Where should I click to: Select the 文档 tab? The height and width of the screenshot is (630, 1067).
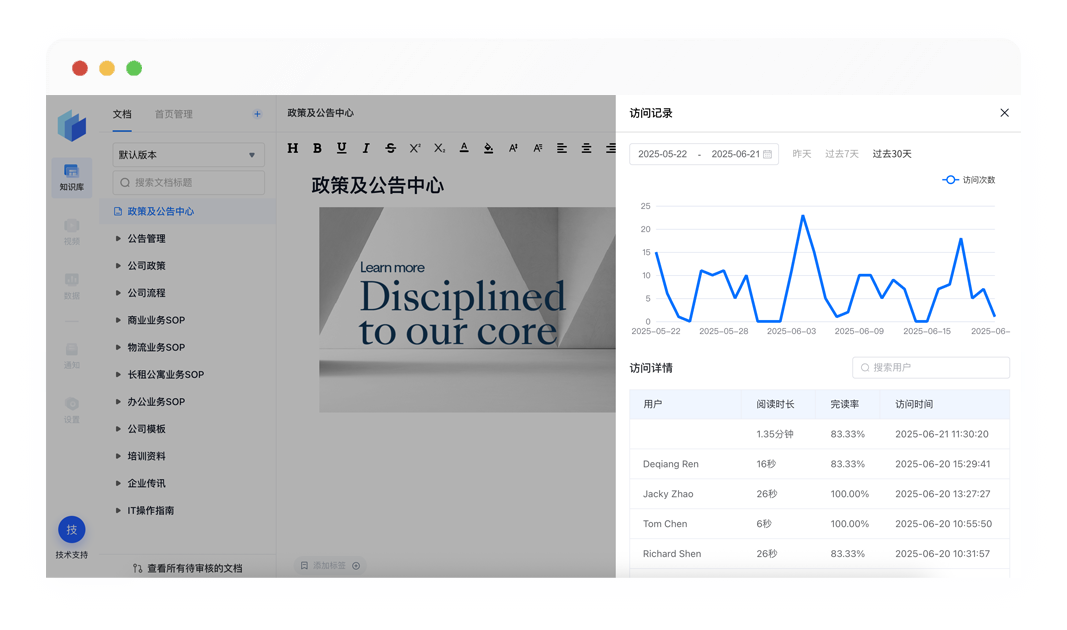pyautogui.click(x=122, y=114)
